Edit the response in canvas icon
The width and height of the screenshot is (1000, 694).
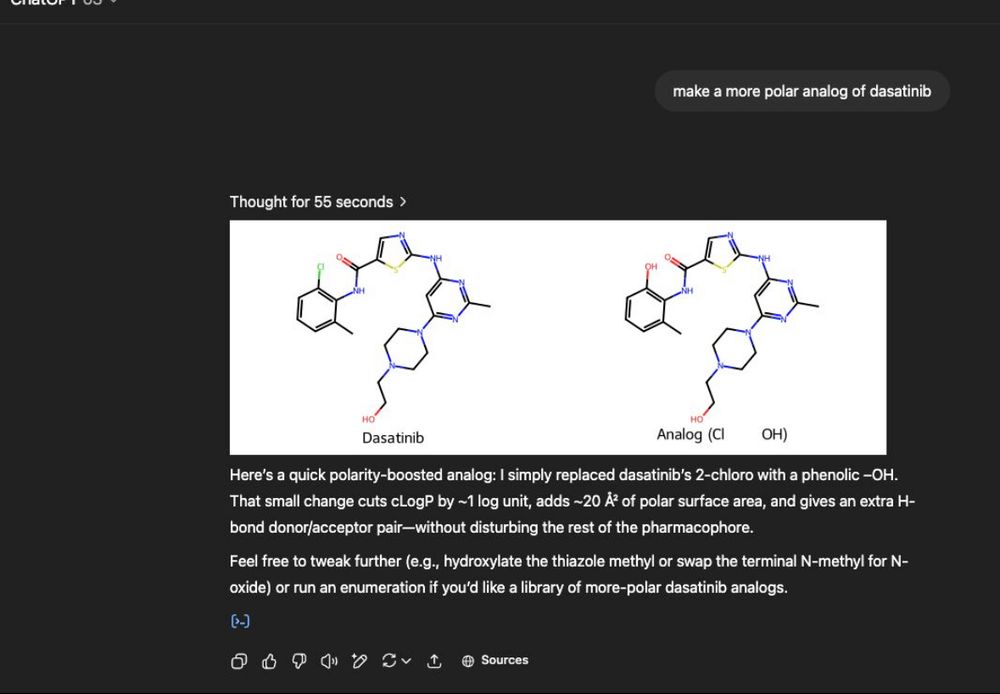(x=359, y=661)
